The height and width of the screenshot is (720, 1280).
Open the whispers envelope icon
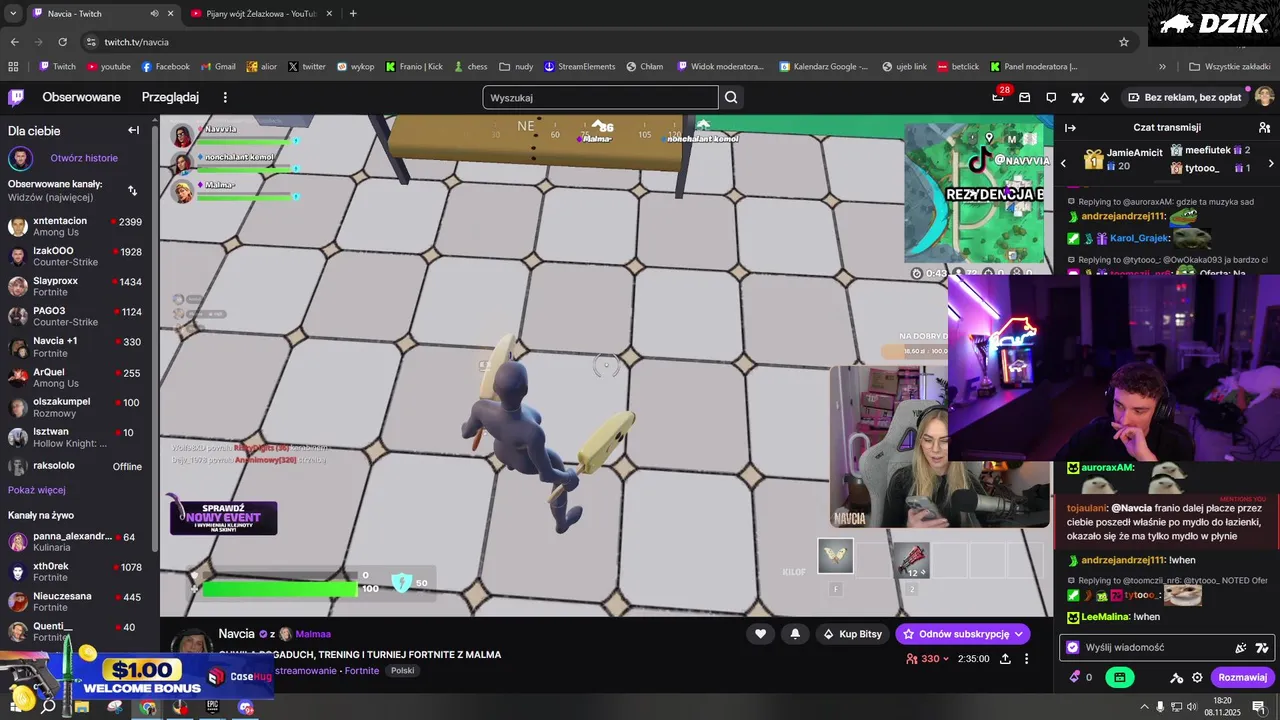(x=1025, y=97)
